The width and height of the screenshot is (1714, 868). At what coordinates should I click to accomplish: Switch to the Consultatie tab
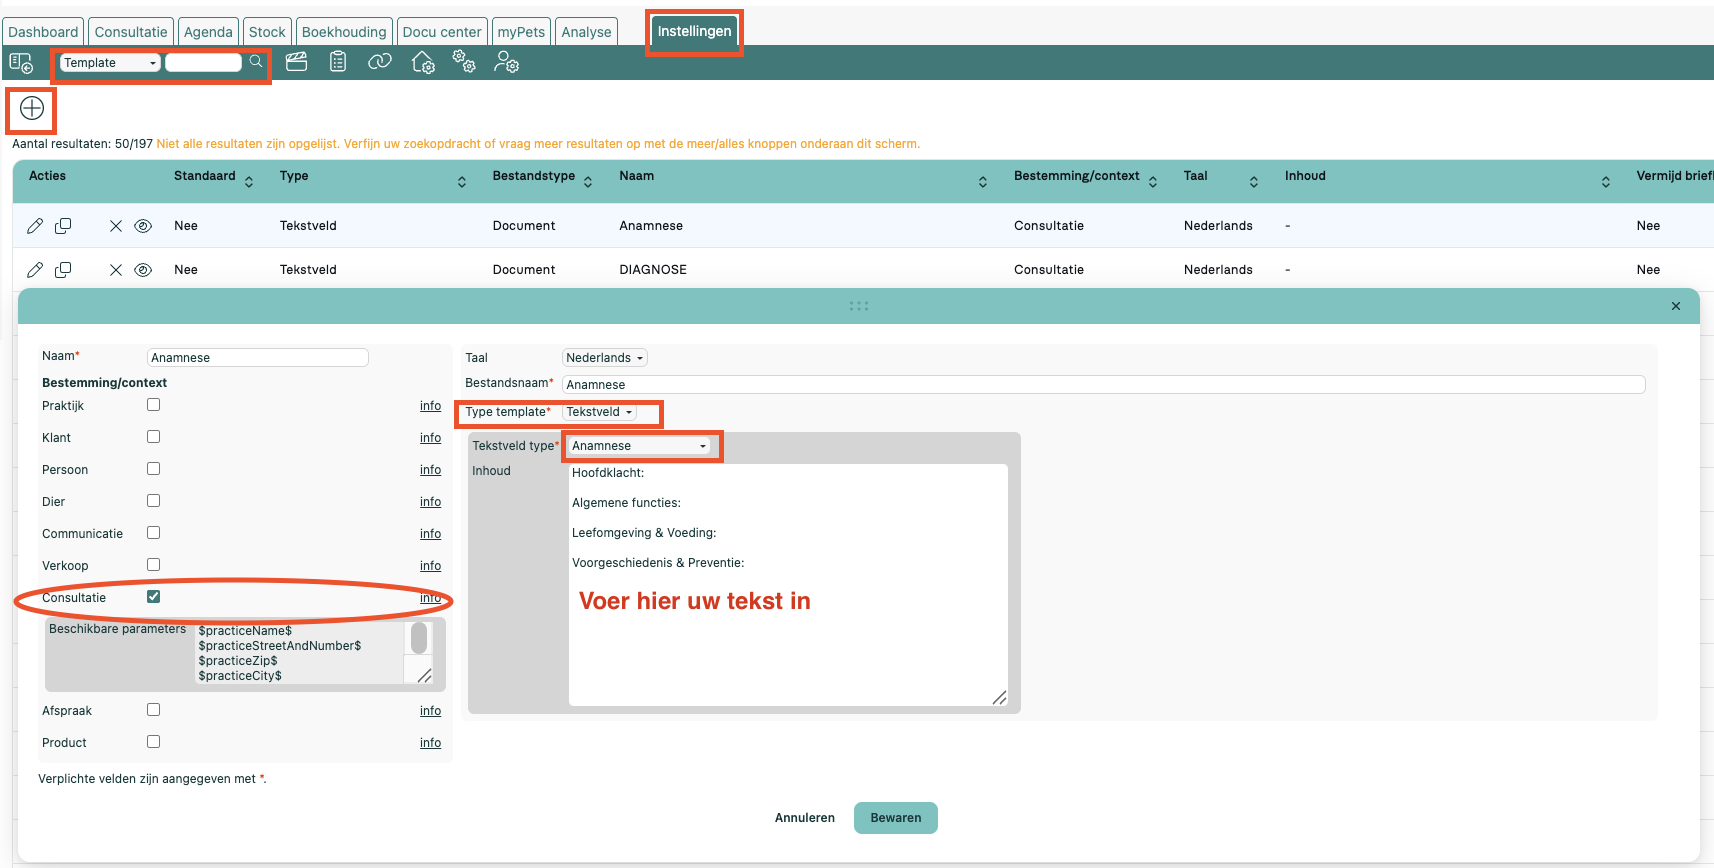[x=131, y=32]
